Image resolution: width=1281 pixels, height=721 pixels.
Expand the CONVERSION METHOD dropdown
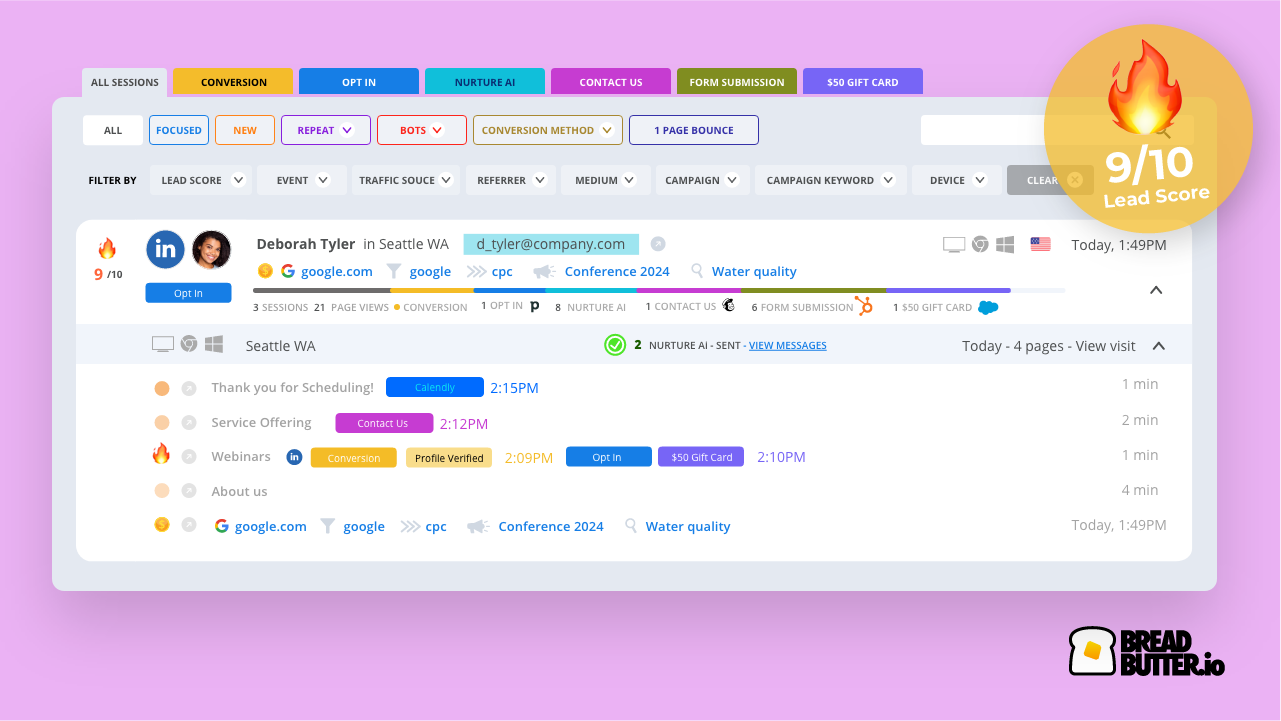point(547,130)
